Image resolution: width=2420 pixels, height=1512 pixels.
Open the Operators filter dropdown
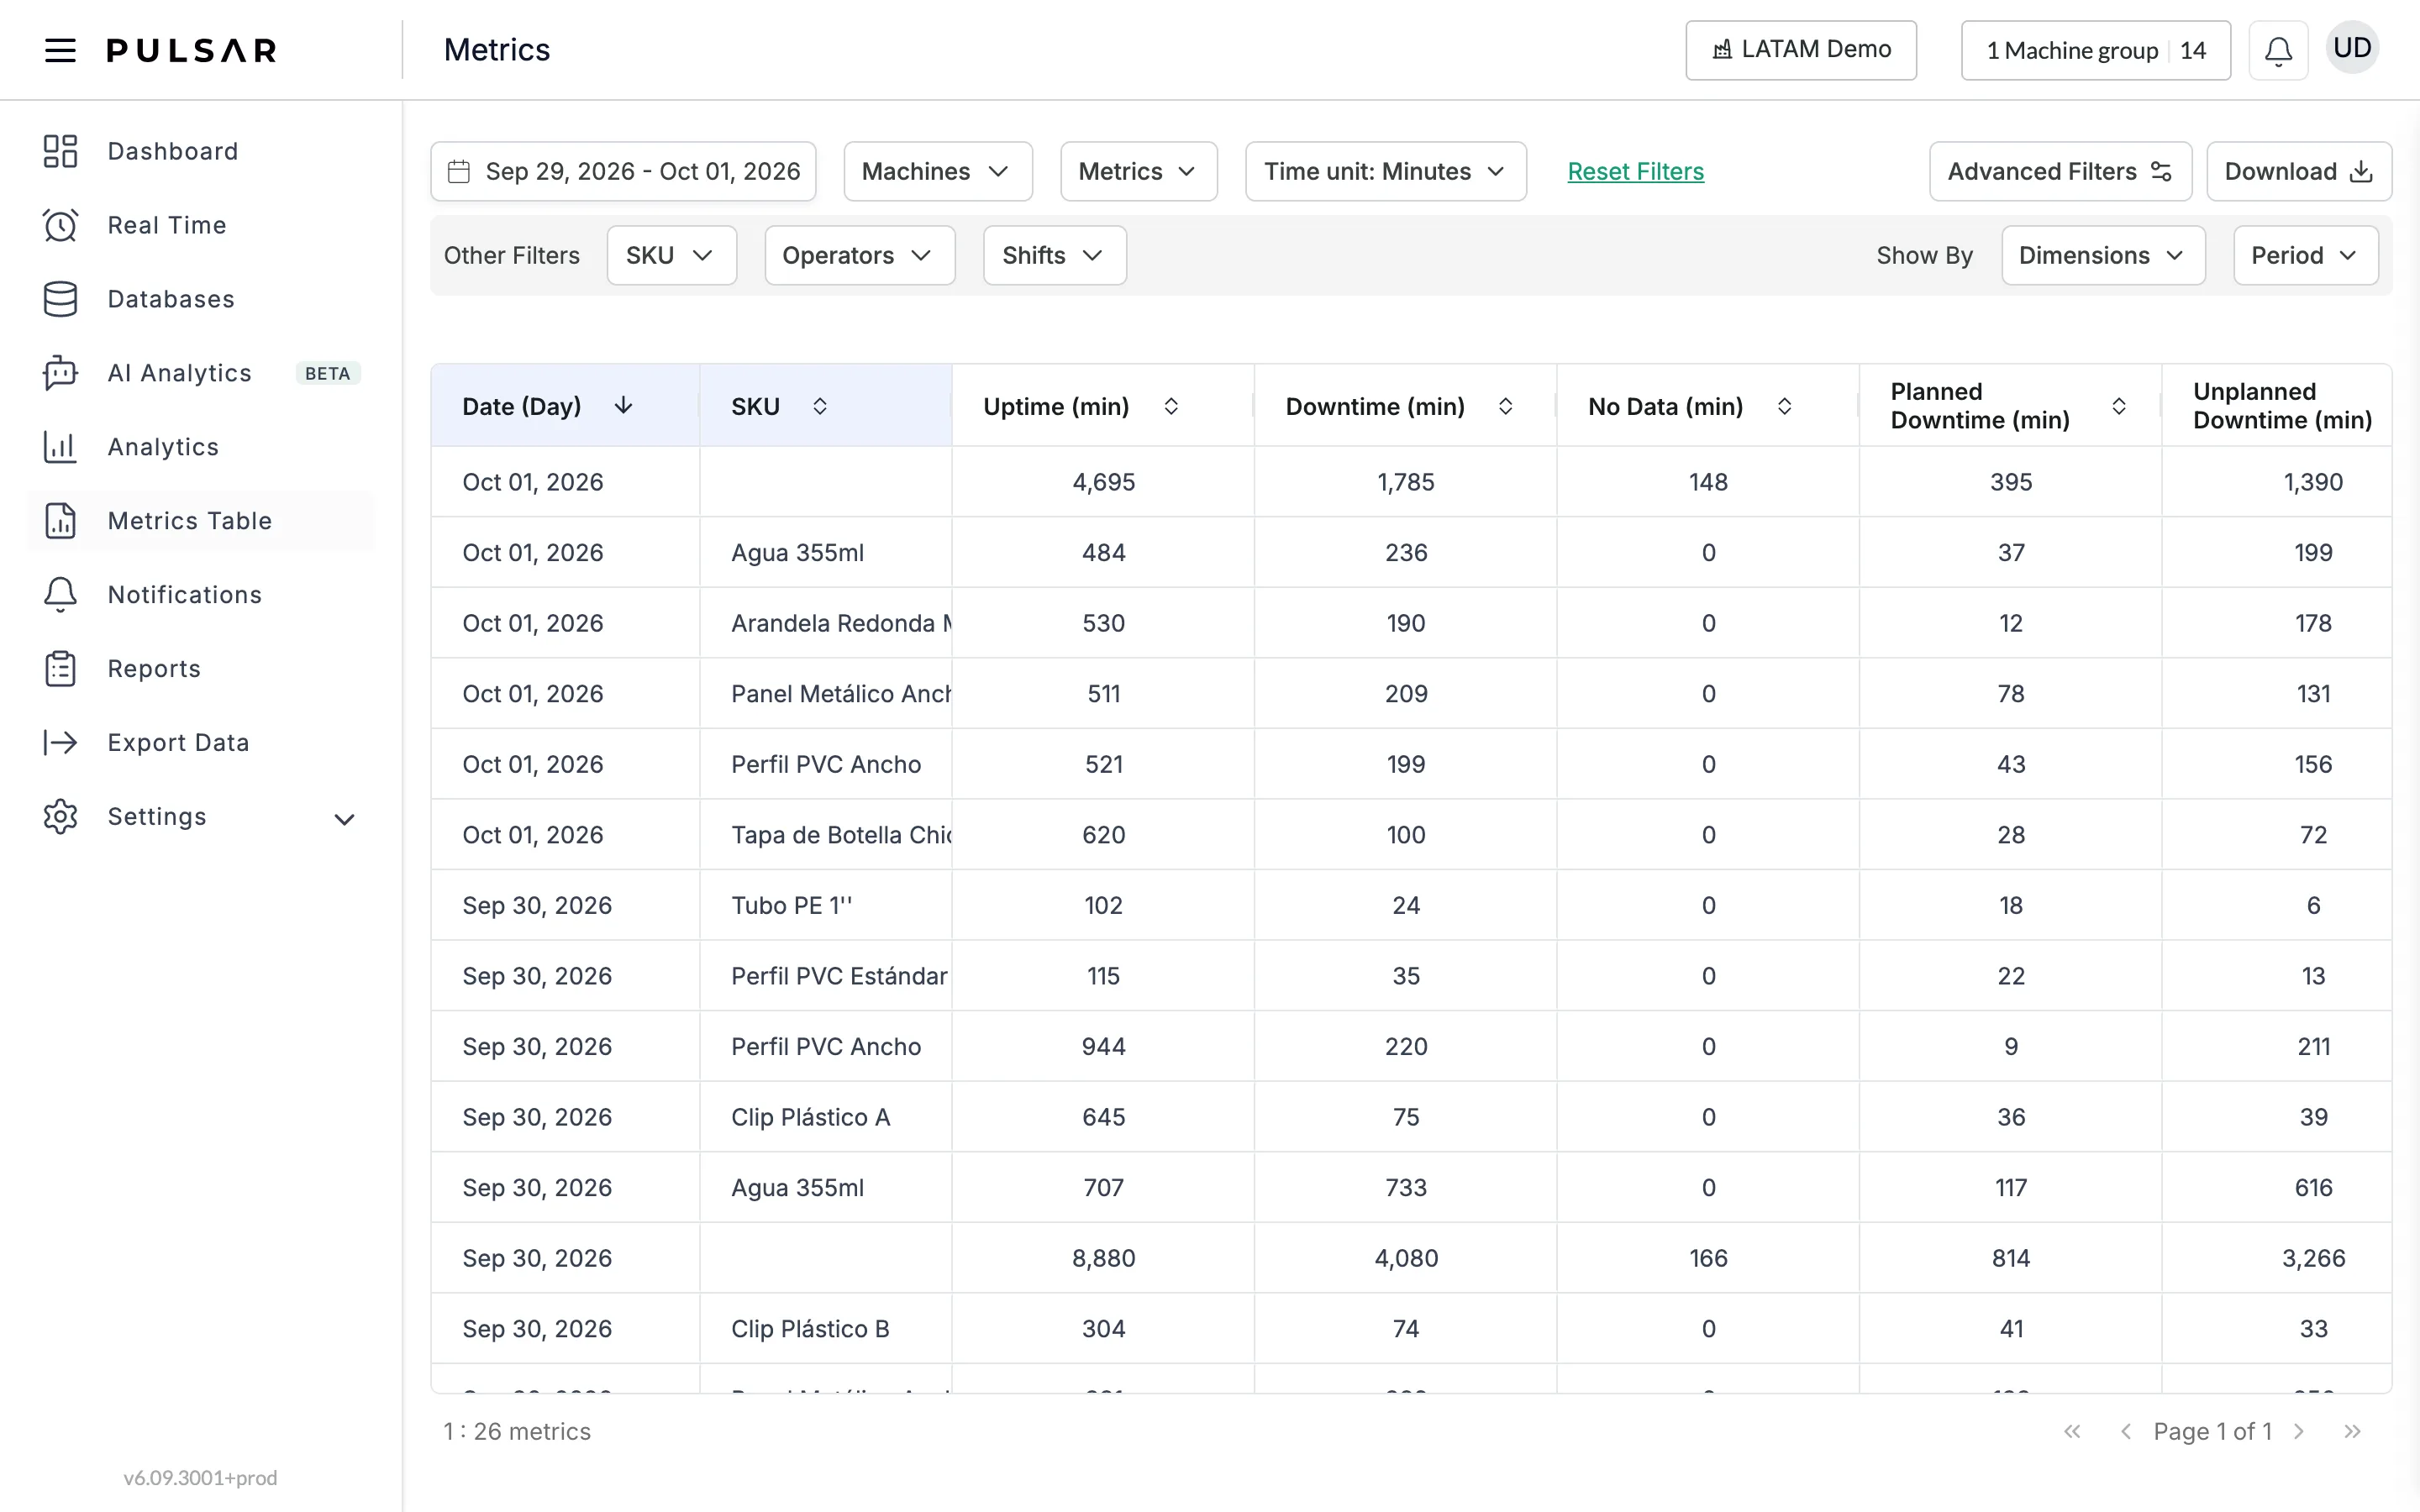(x=859, y=255)
